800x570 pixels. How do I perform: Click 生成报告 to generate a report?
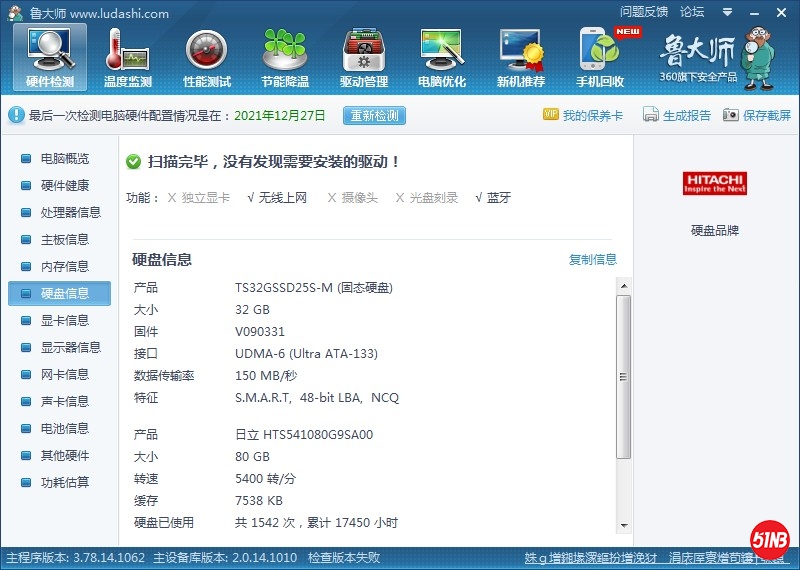point(677,116)
